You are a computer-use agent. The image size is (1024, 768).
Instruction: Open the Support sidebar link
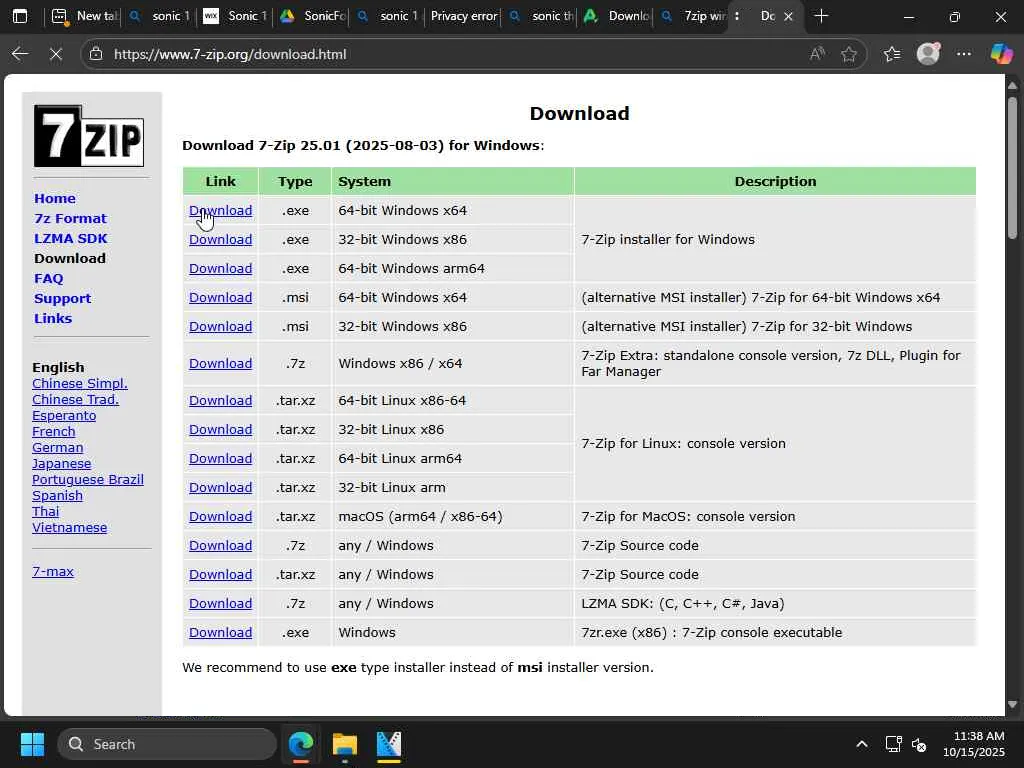click(63, 298)
